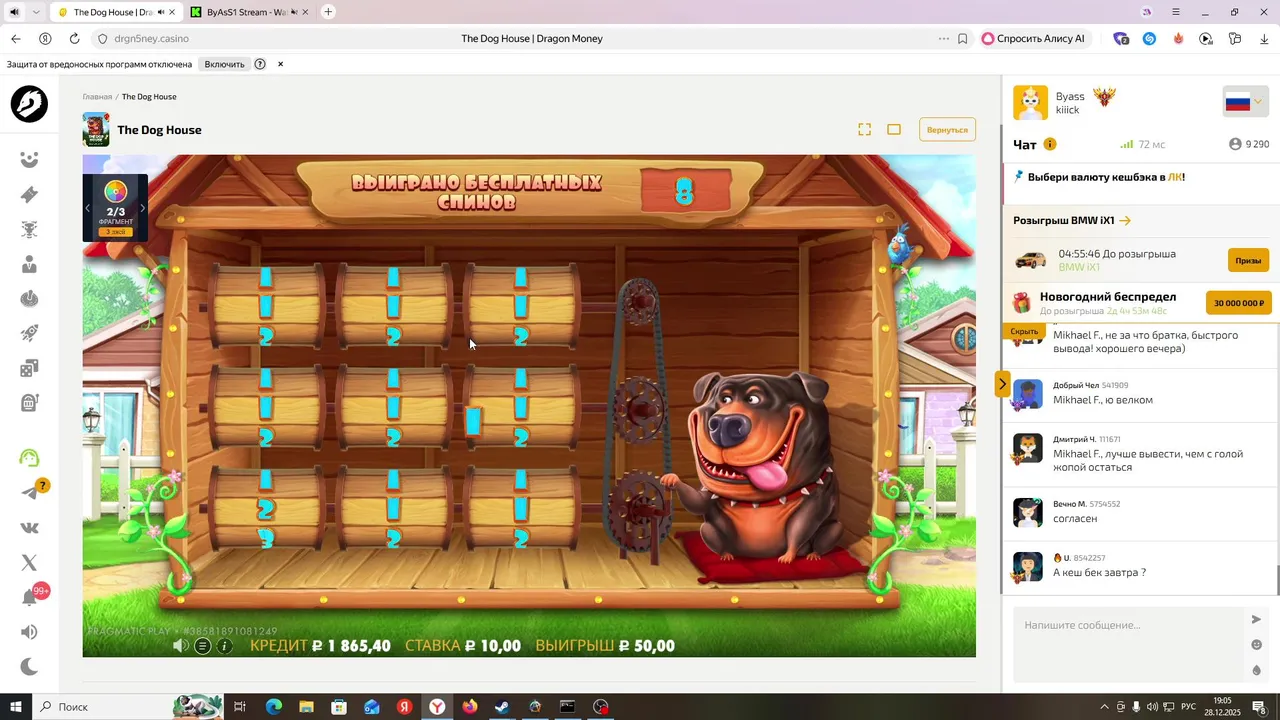This screenshot has height=720, width=1280.
Task: Open the Telegram icon in left sidebar
Action: pos(30,492)
